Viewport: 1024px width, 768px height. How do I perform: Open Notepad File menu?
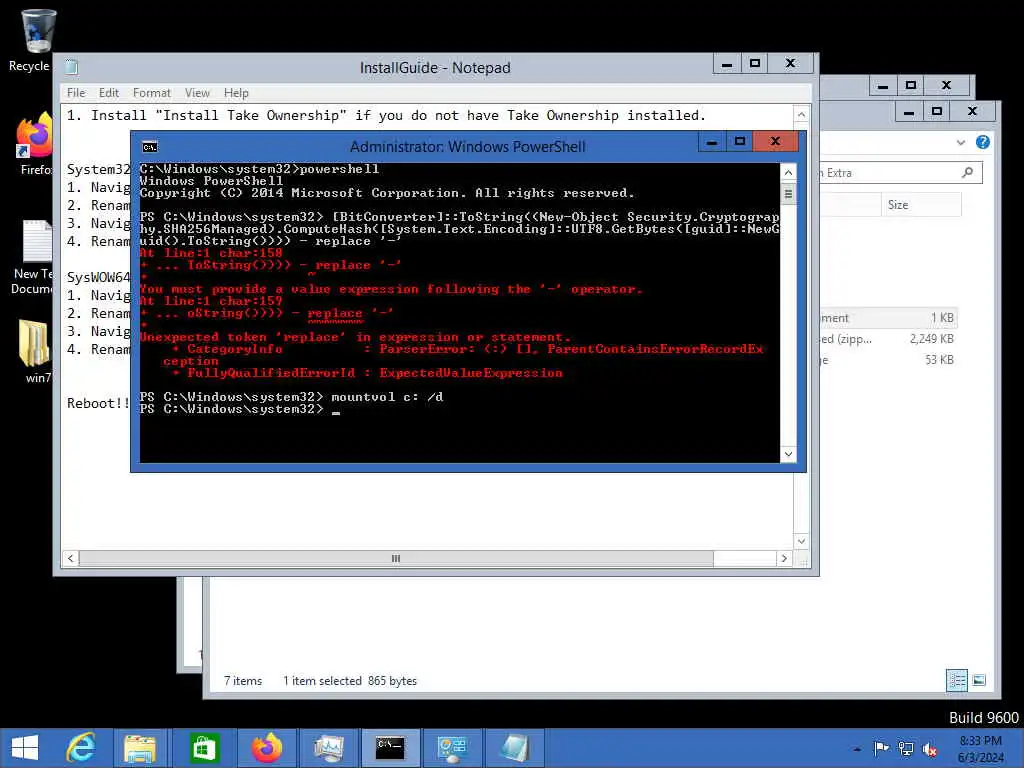pyautogui.click(x=76, y=93)
